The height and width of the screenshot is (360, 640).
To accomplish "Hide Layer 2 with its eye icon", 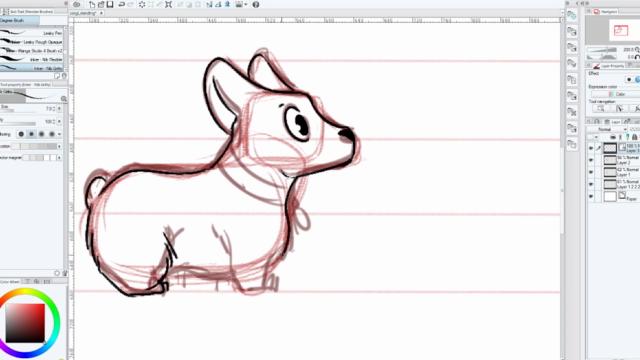I will pos(591,160).
